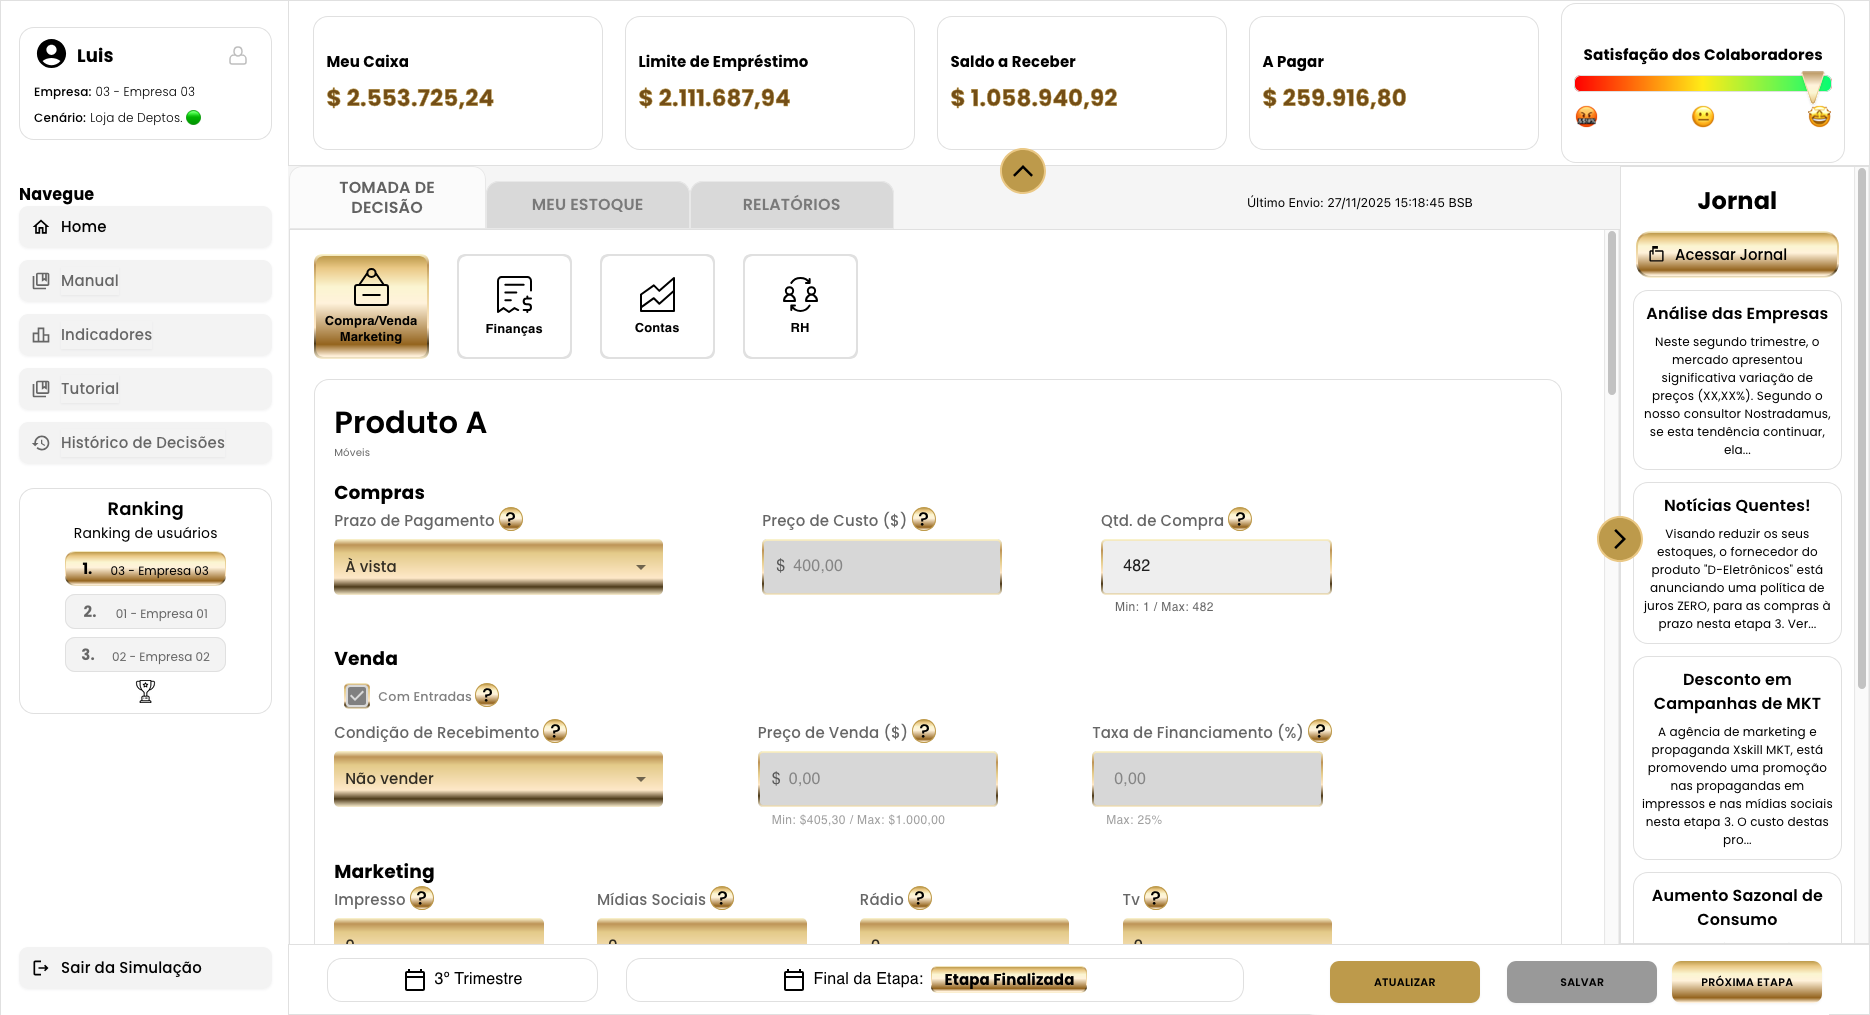Open help for Preço de Venda
Viewport: 1870px width, 1015px height.
pos(924,731)
